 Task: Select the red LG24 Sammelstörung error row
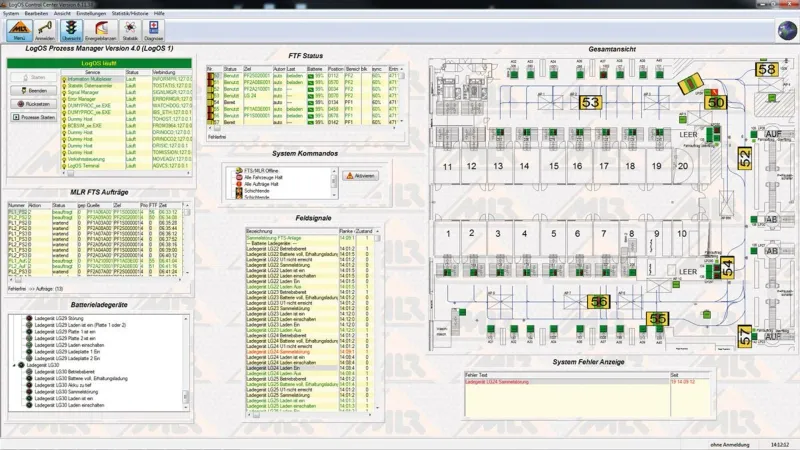(x=500, y=381)
